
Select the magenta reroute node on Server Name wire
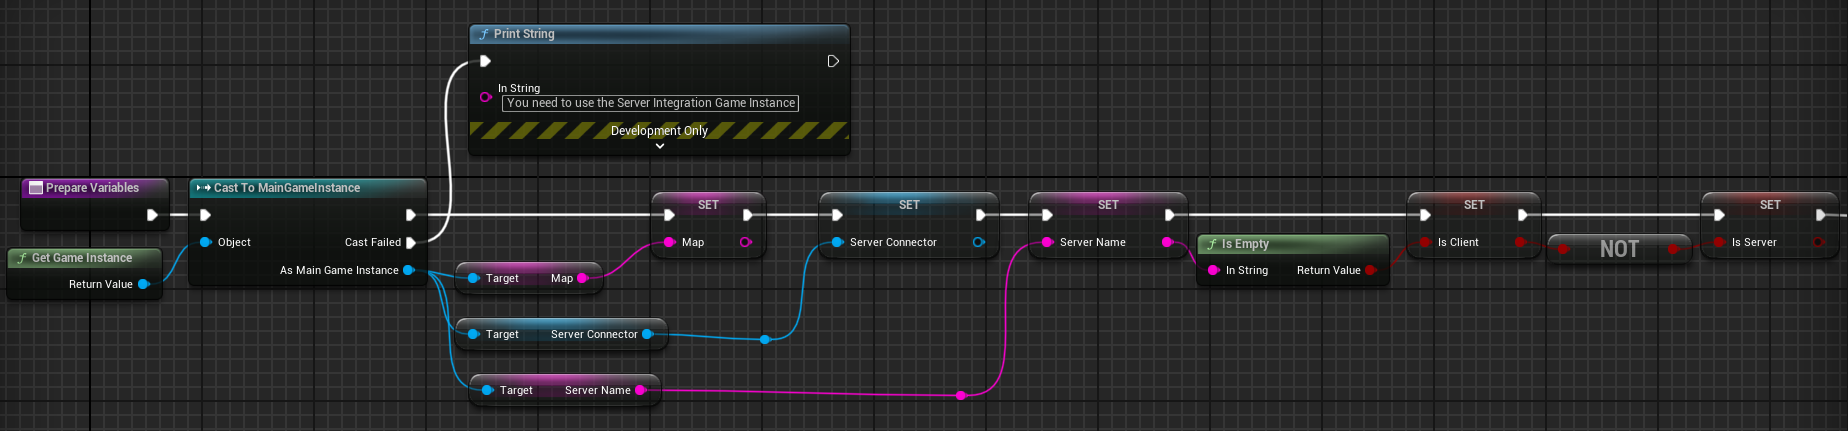961,396
